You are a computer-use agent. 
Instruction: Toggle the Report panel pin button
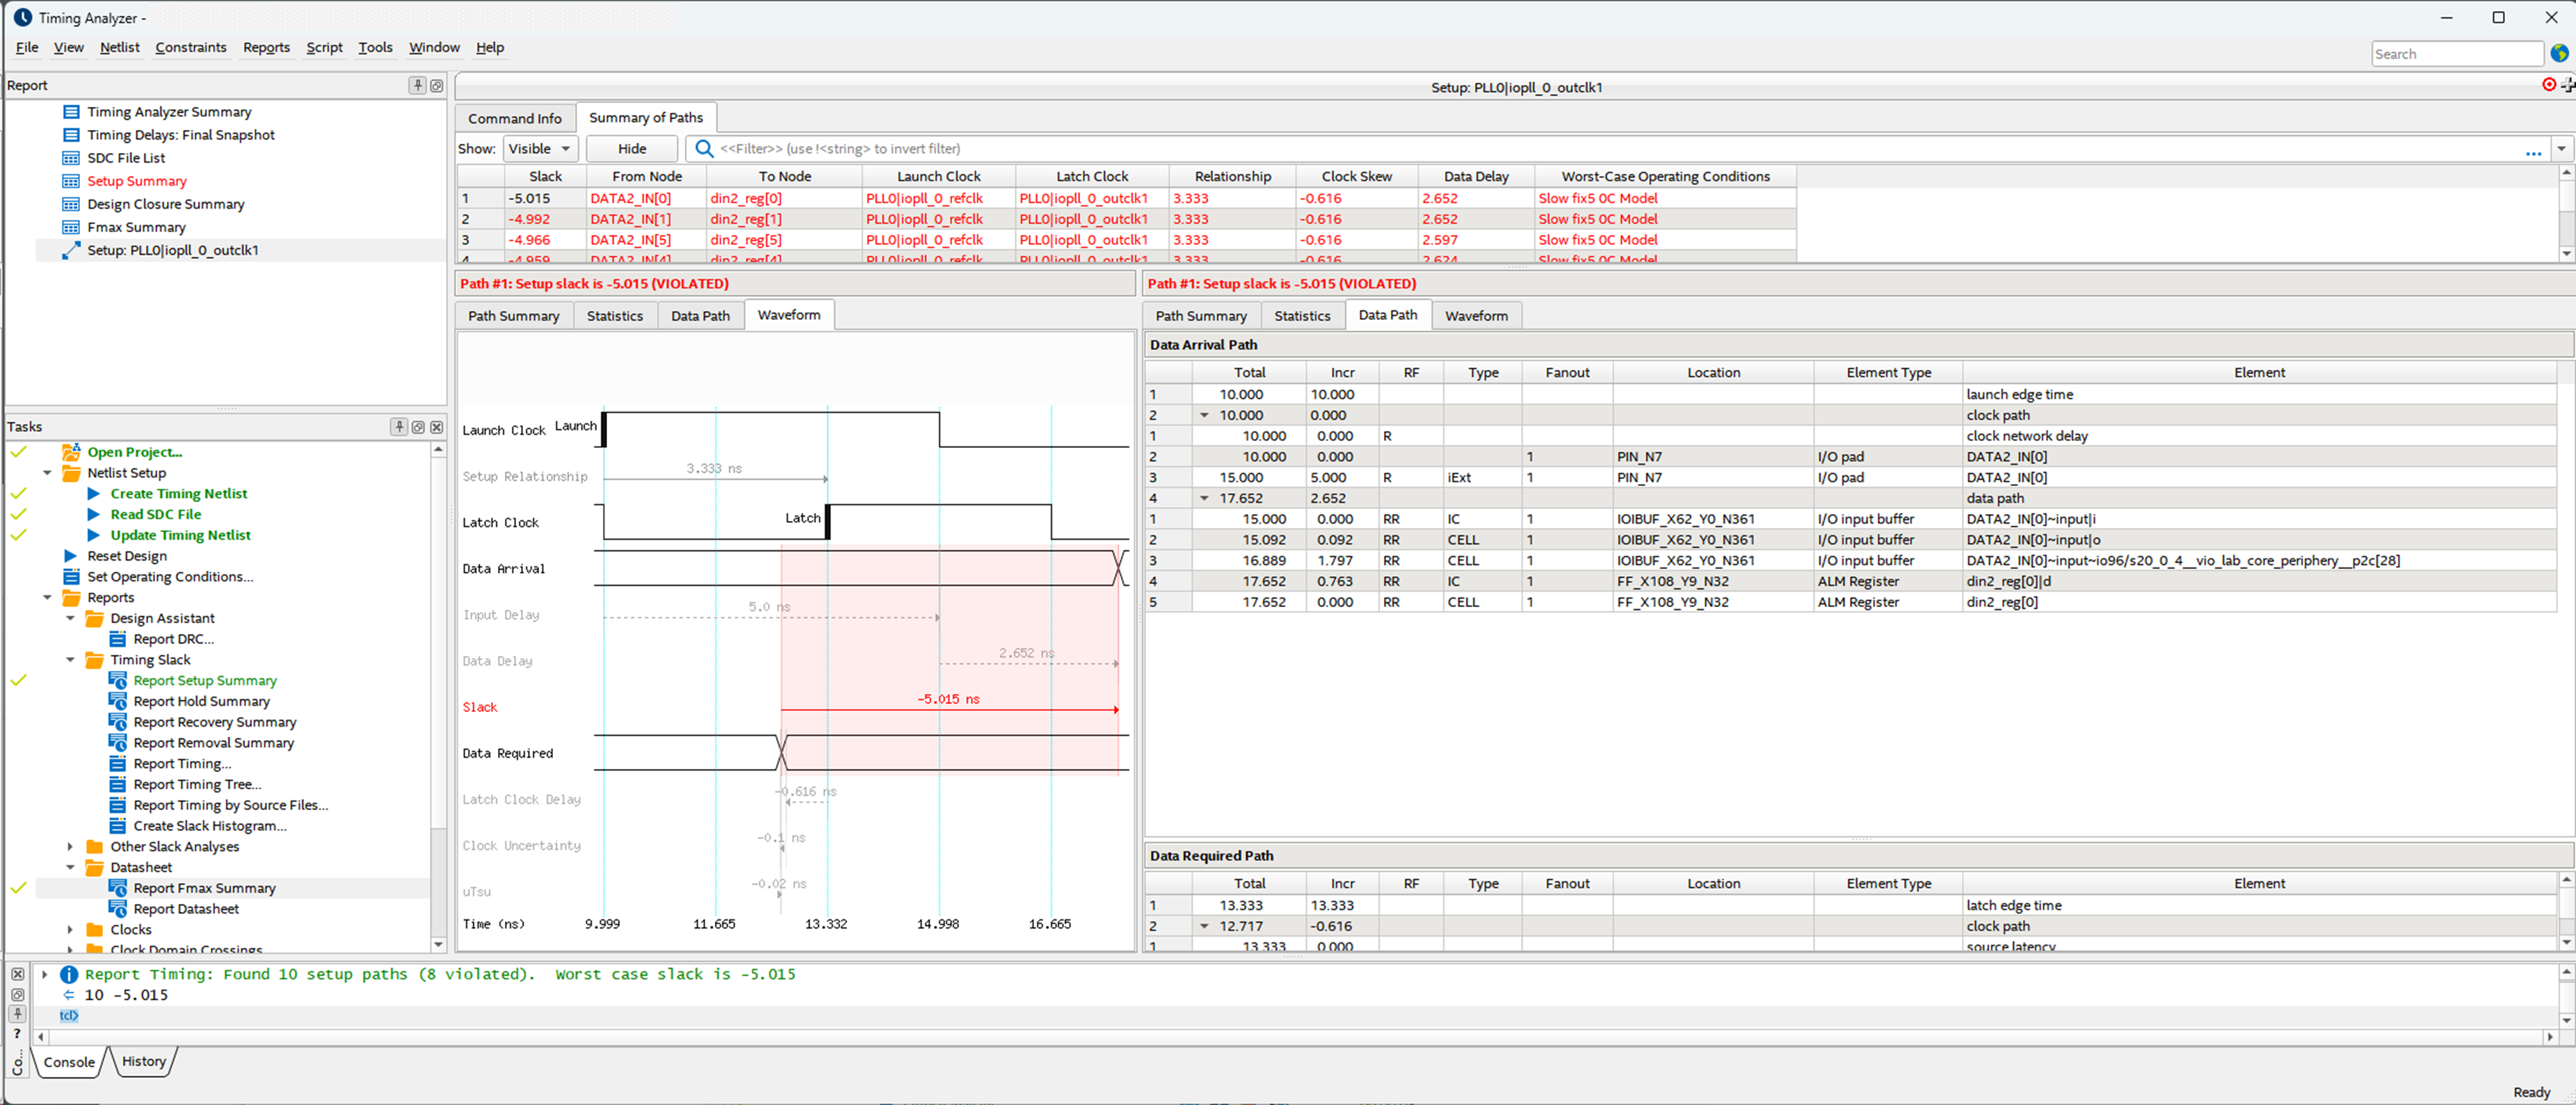click(417, 85)
